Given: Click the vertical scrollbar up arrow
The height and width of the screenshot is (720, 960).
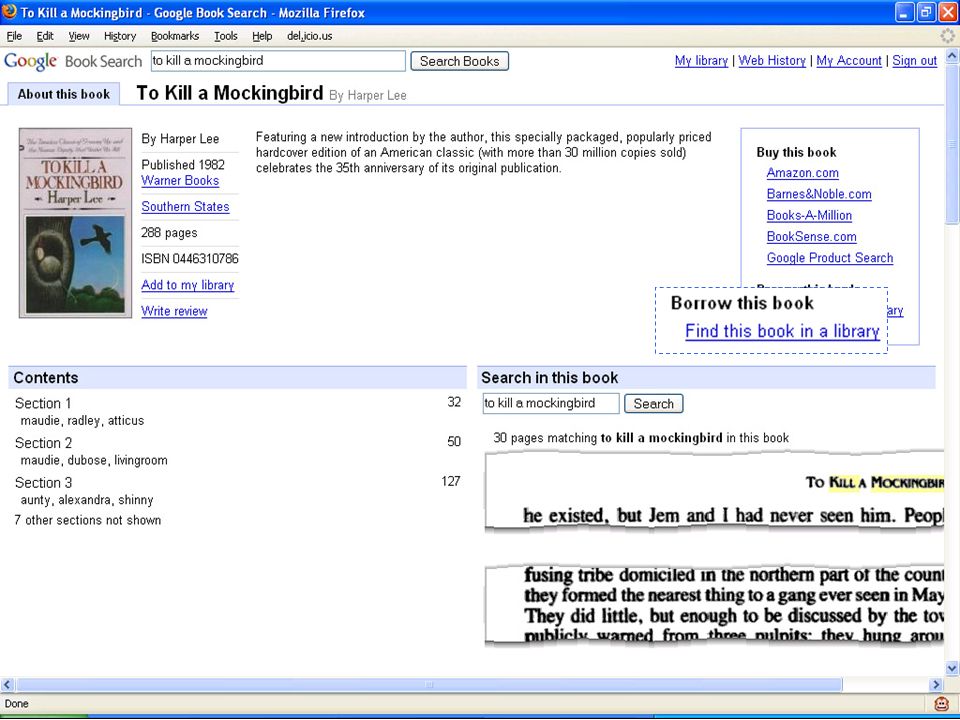Looking at the screenshot, I should pos(952,56).
